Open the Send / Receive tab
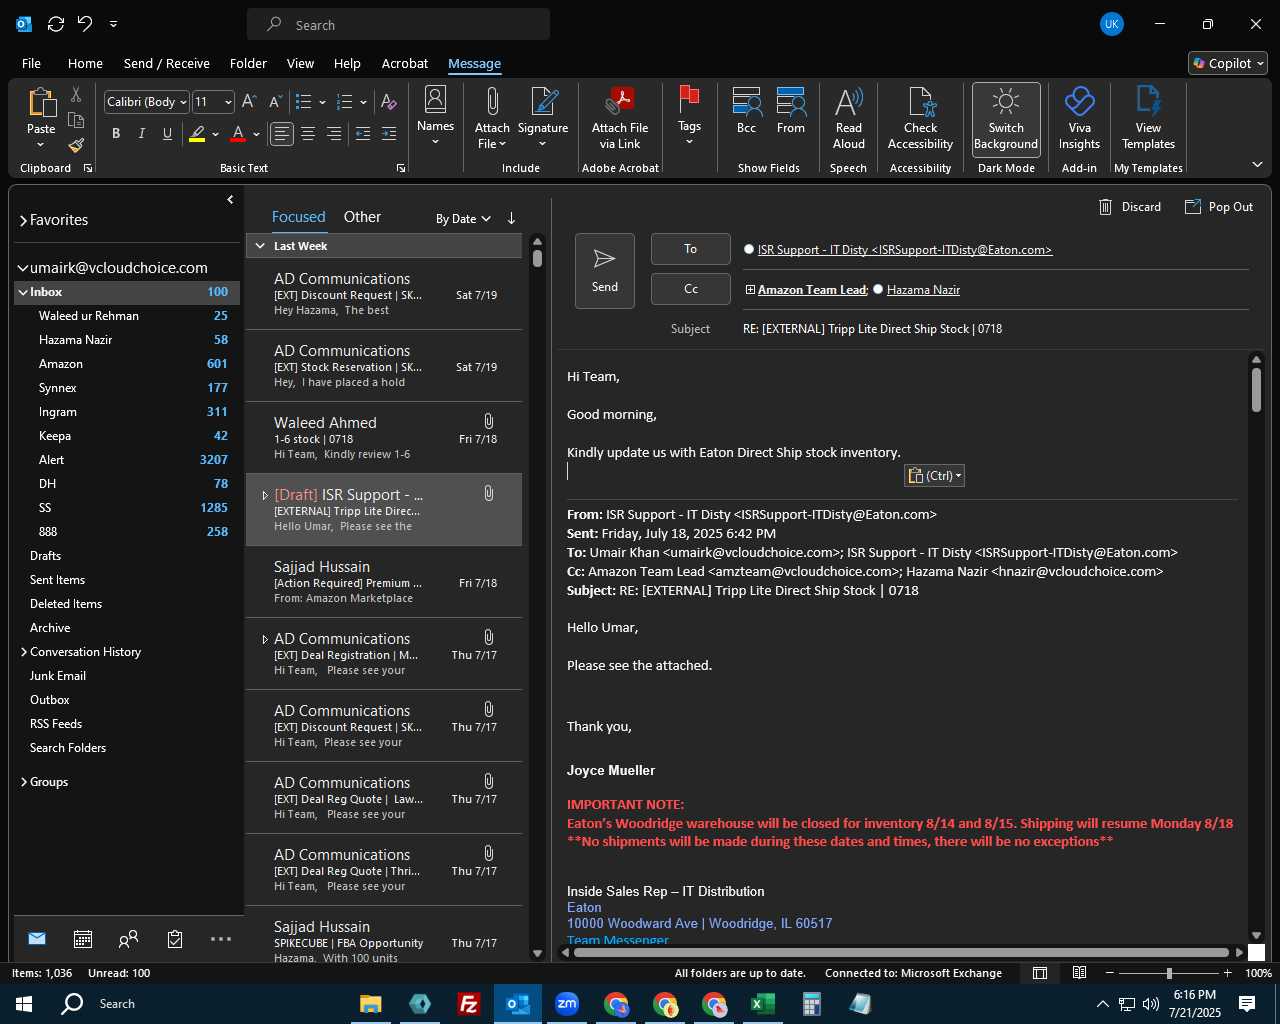Screen dimensions: 1280x1024 [x=166, y=63]
